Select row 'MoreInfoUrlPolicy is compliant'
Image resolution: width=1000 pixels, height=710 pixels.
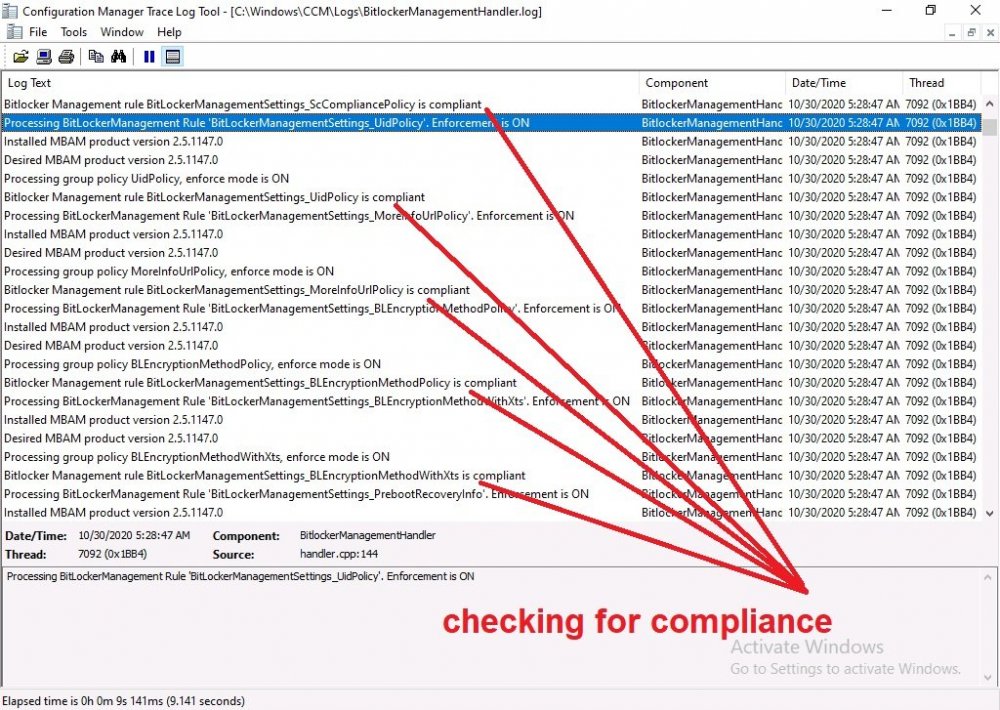coord(491,290)
